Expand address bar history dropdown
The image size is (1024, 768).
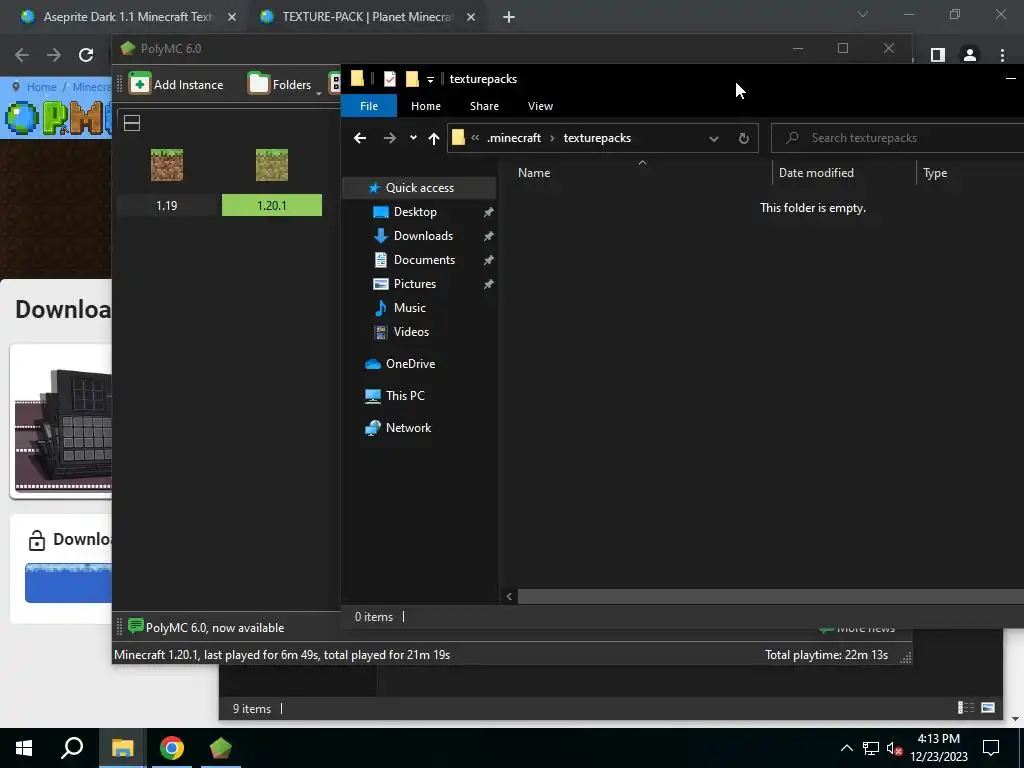[x=714, y=138]
